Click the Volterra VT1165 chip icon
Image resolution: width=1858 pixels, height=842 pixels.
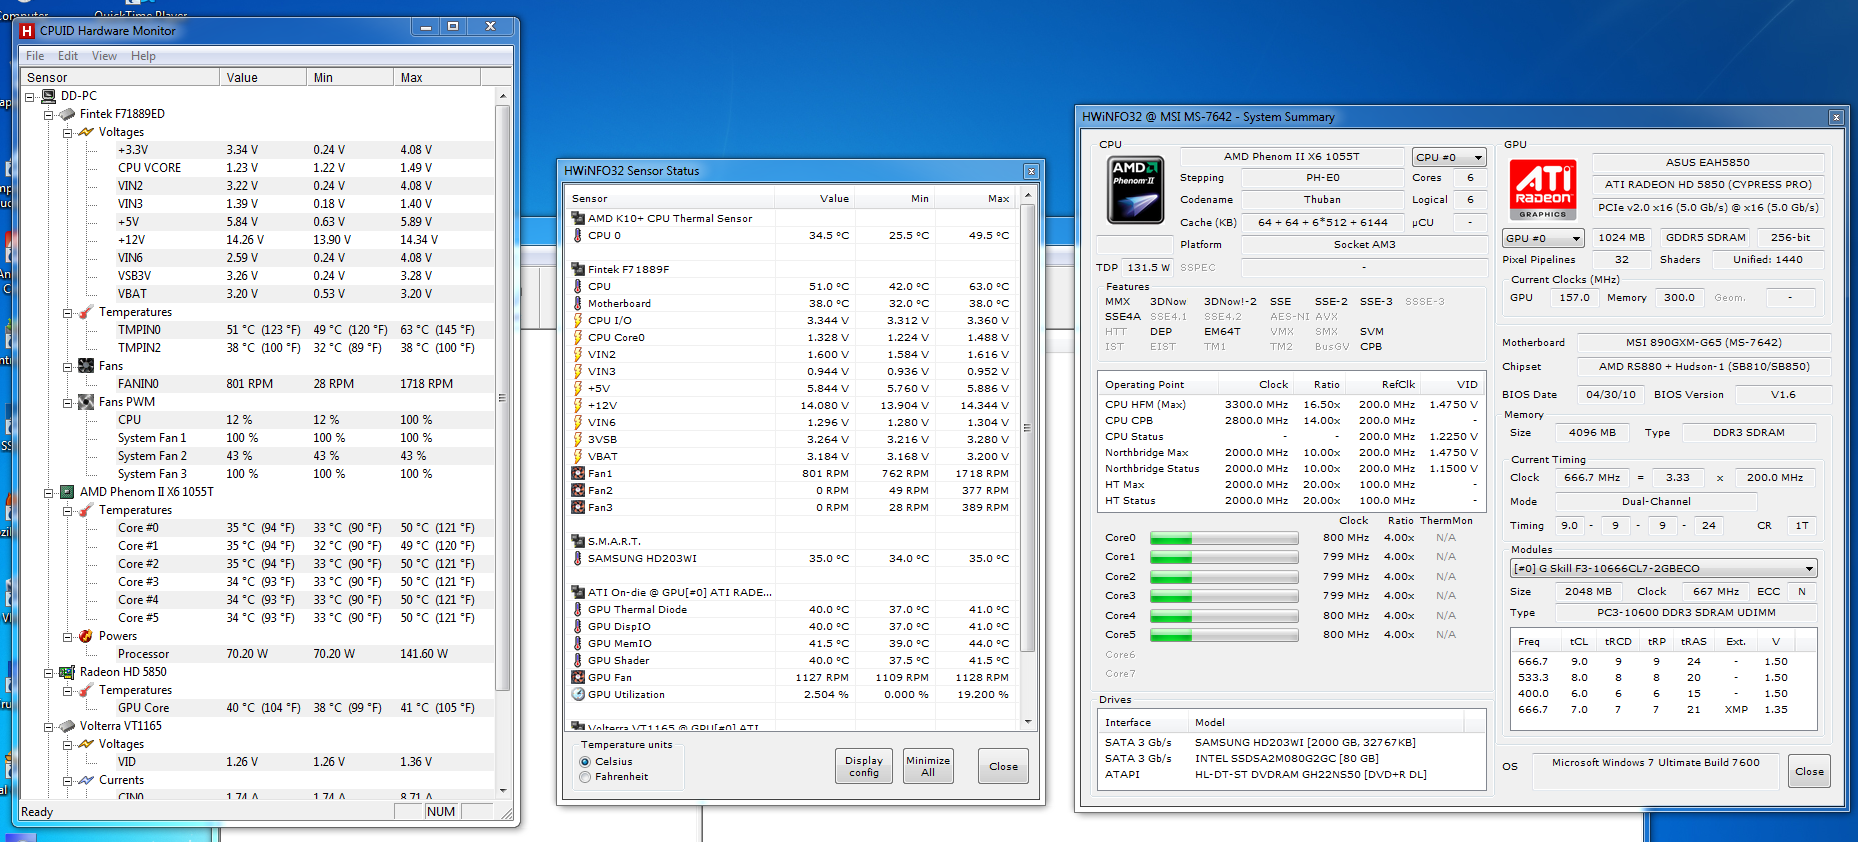click(67, 726)
